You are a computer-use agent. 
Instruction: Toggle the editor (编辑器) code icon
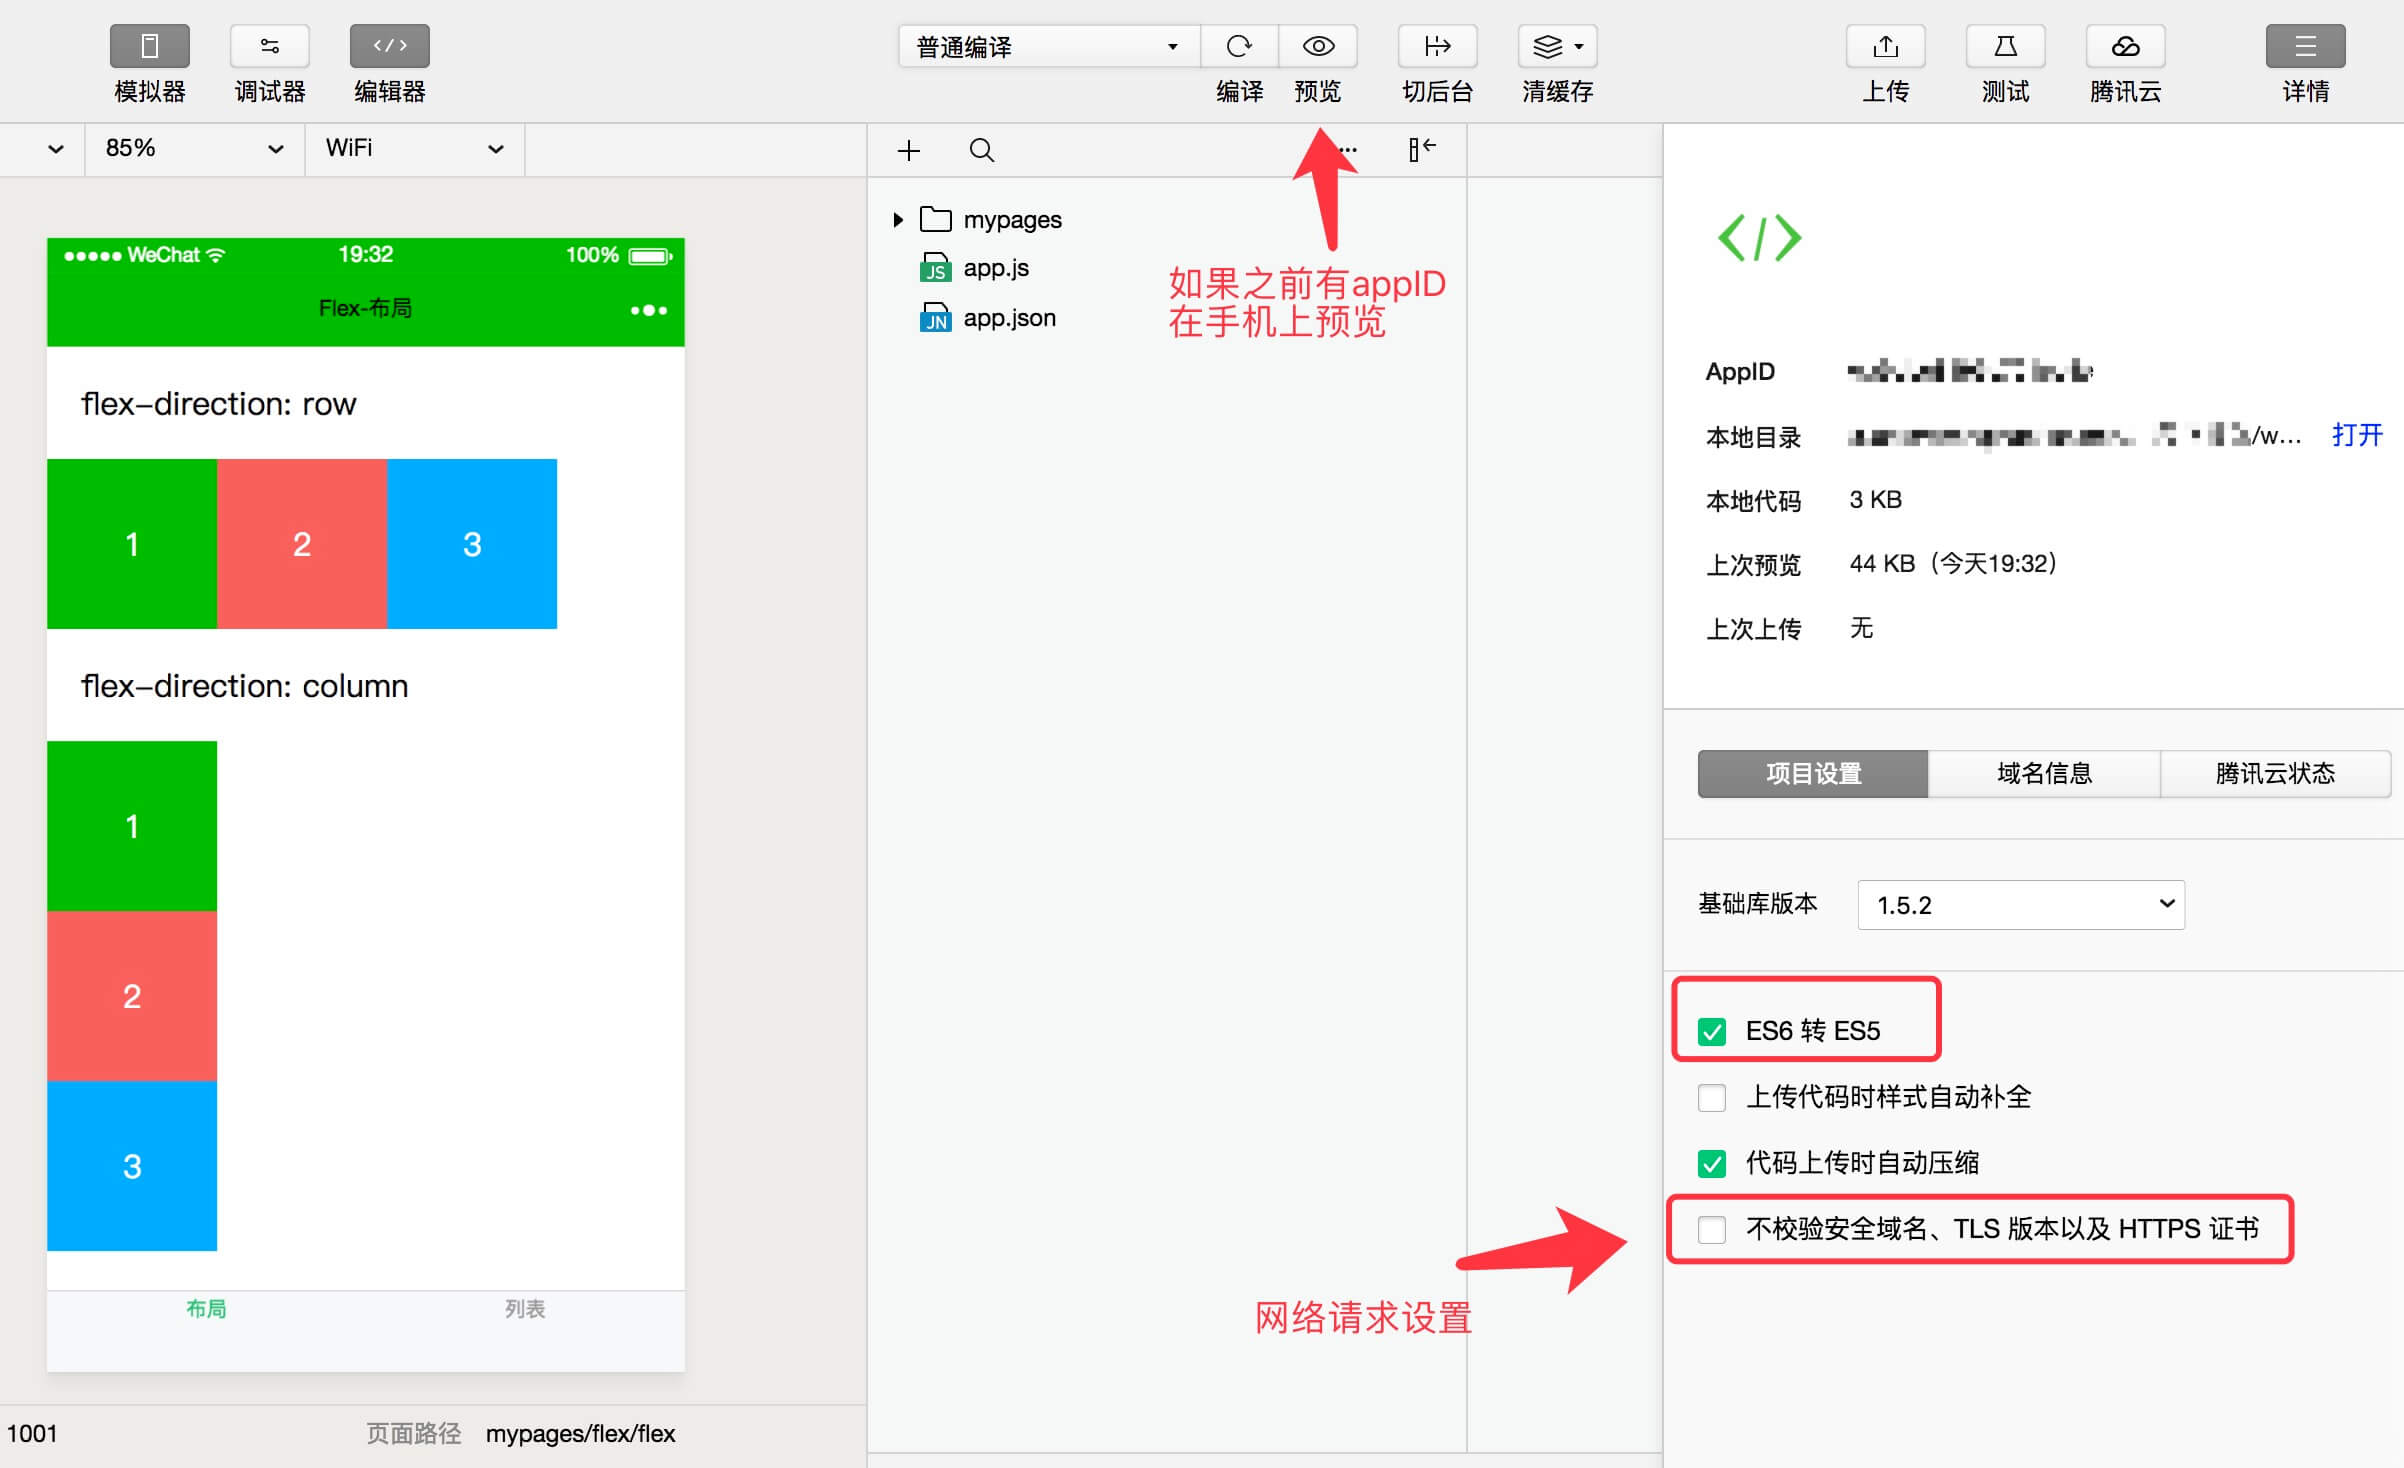(x=389, y=46)
